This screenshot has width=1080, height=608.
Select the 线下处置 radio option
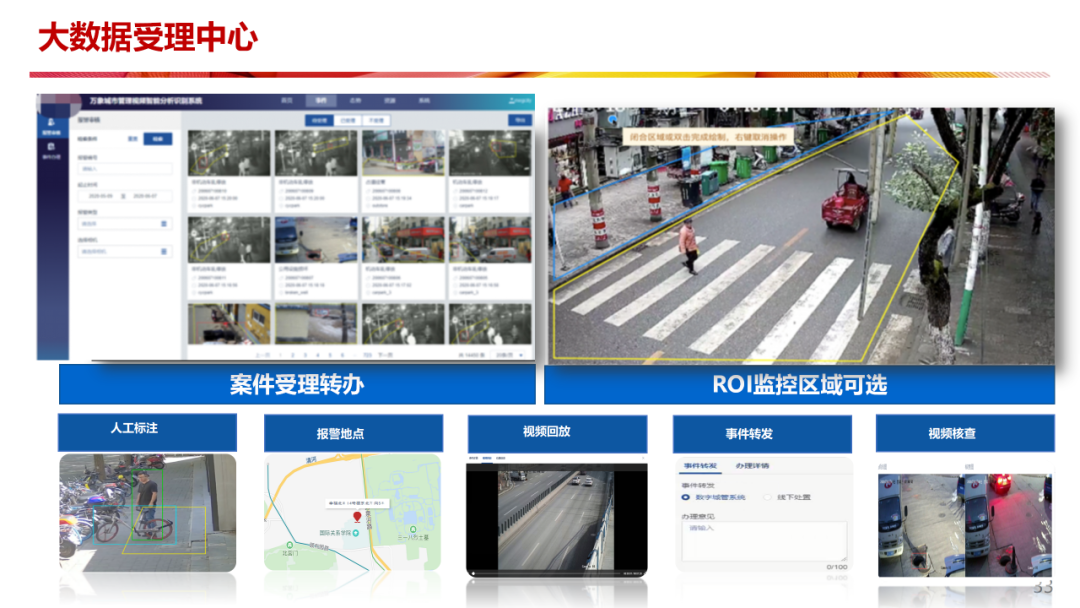point(787,497)
